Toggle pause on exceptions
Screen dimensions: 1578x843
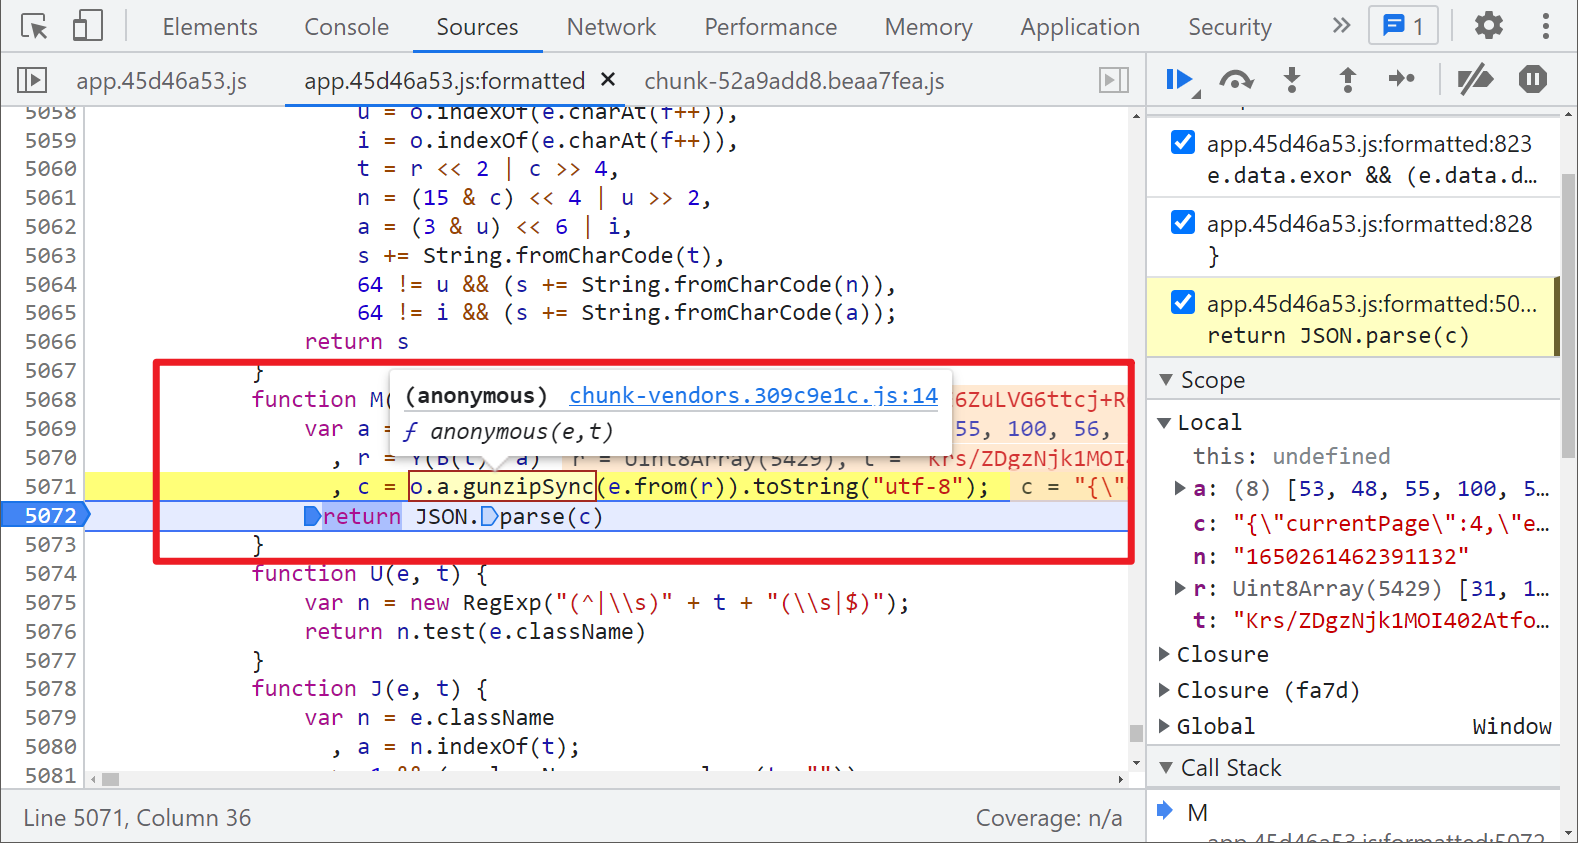1532,80
